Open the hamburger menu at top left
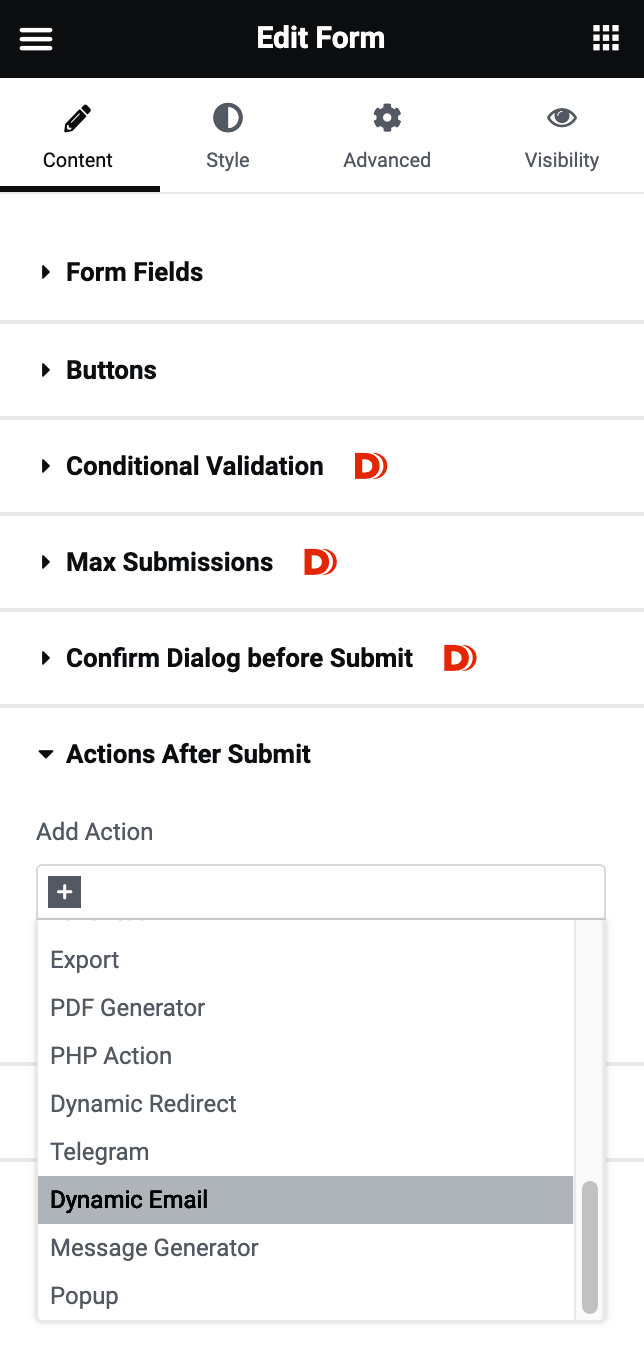The height and width of the screenshot is (1352, 644). click(36, 39)
